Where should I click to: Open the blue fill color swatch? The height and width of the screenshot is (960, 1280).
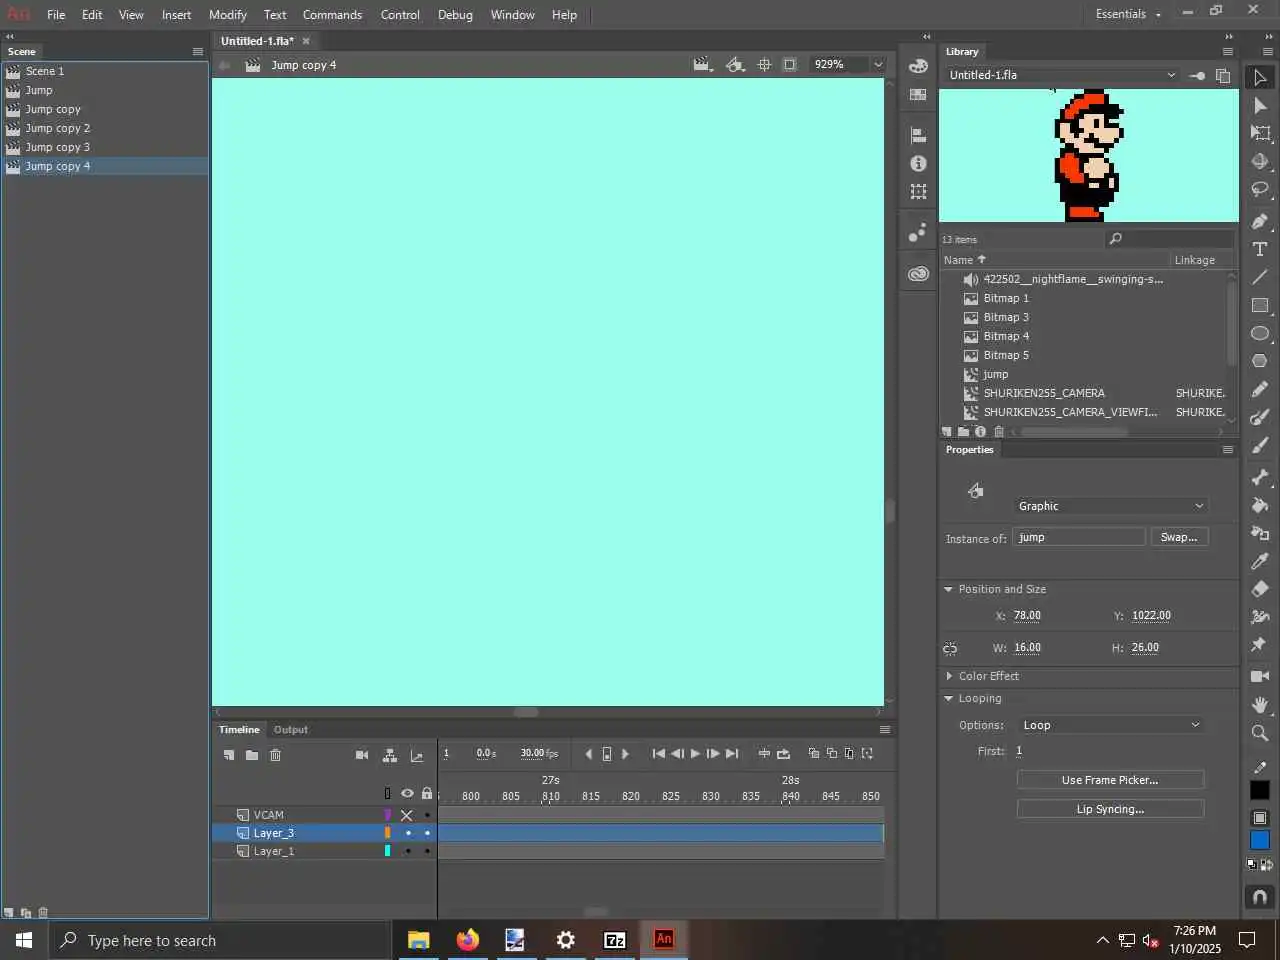(1260, 840)
